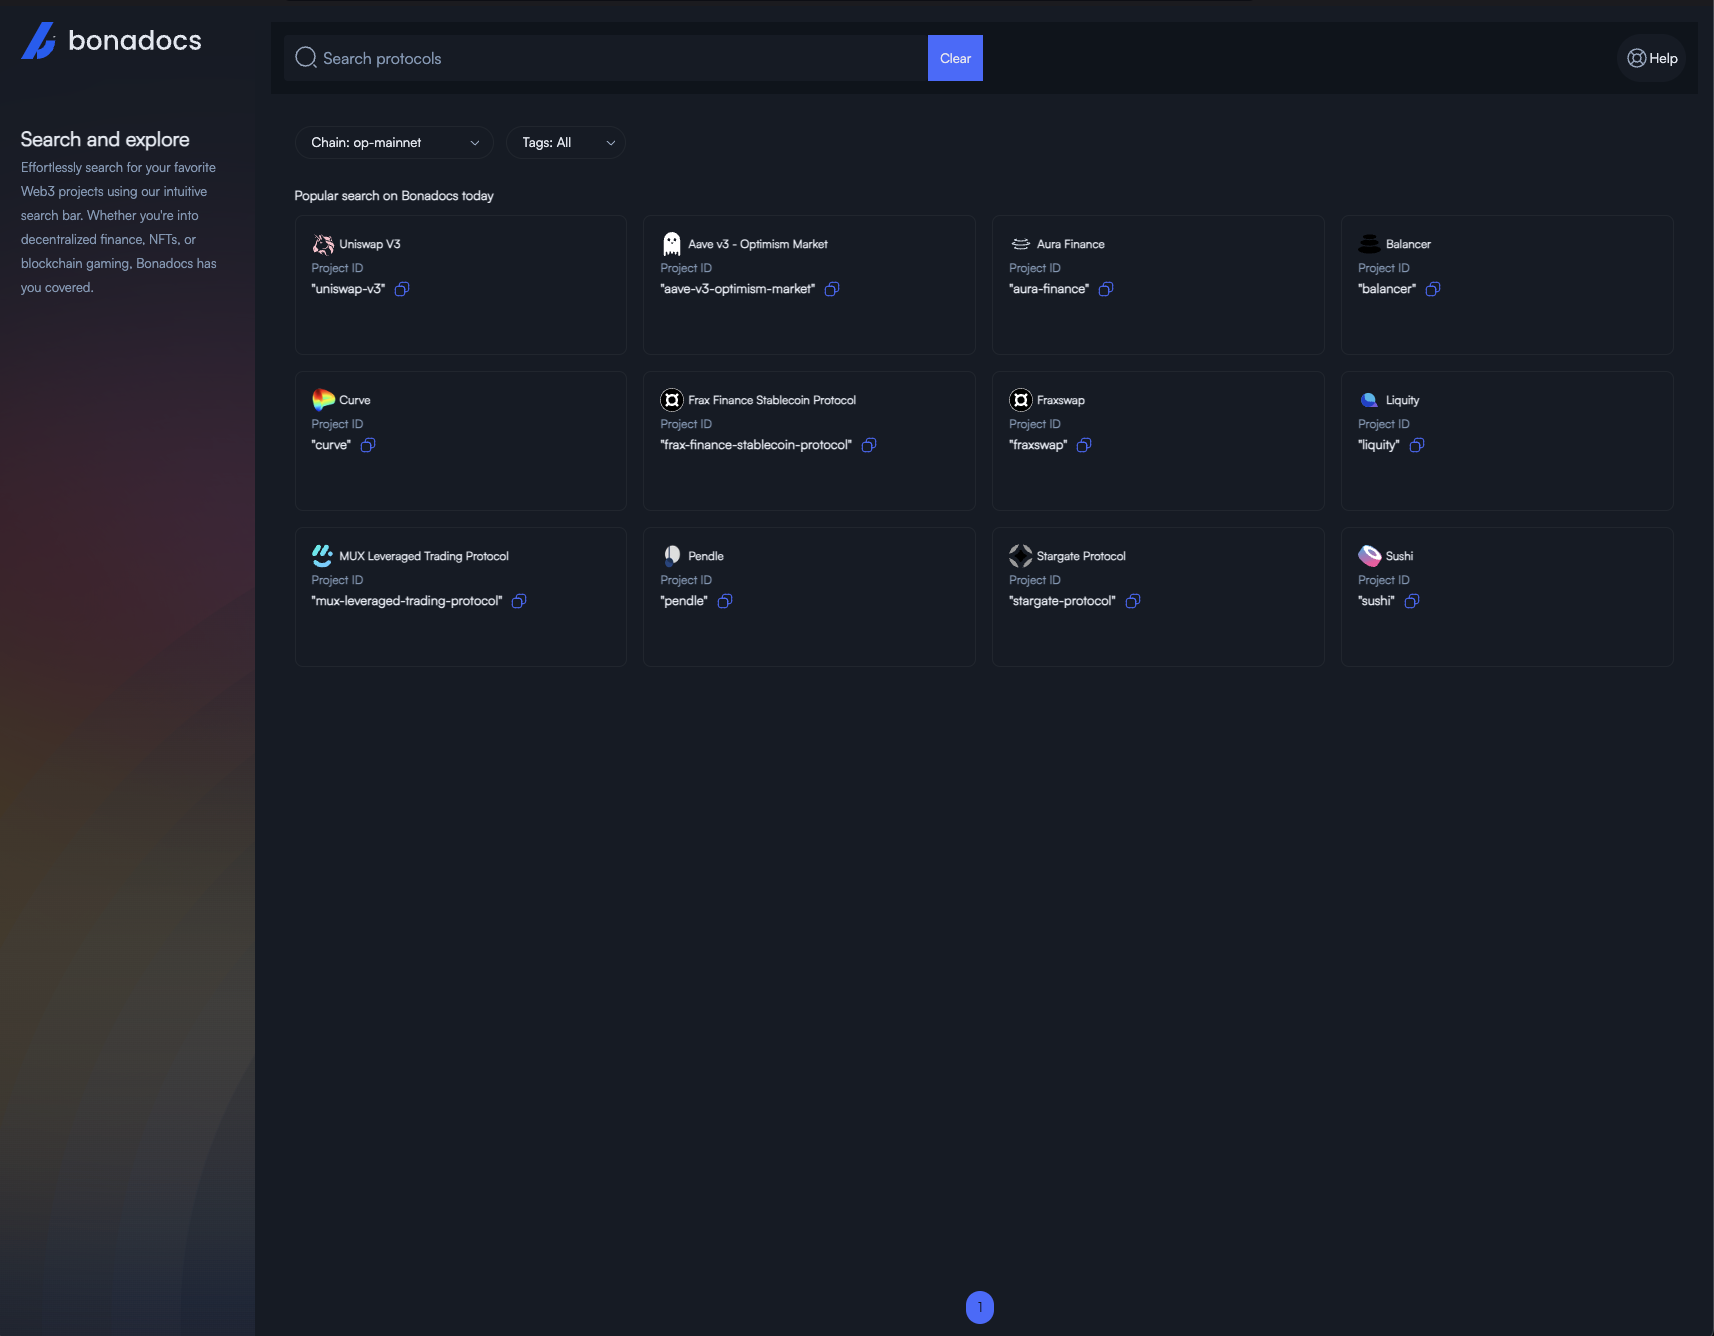The width and height of the screenshot is (1714, 1336).
Task: Open the Uniswap V3 card title
Action: pos(370,244)
